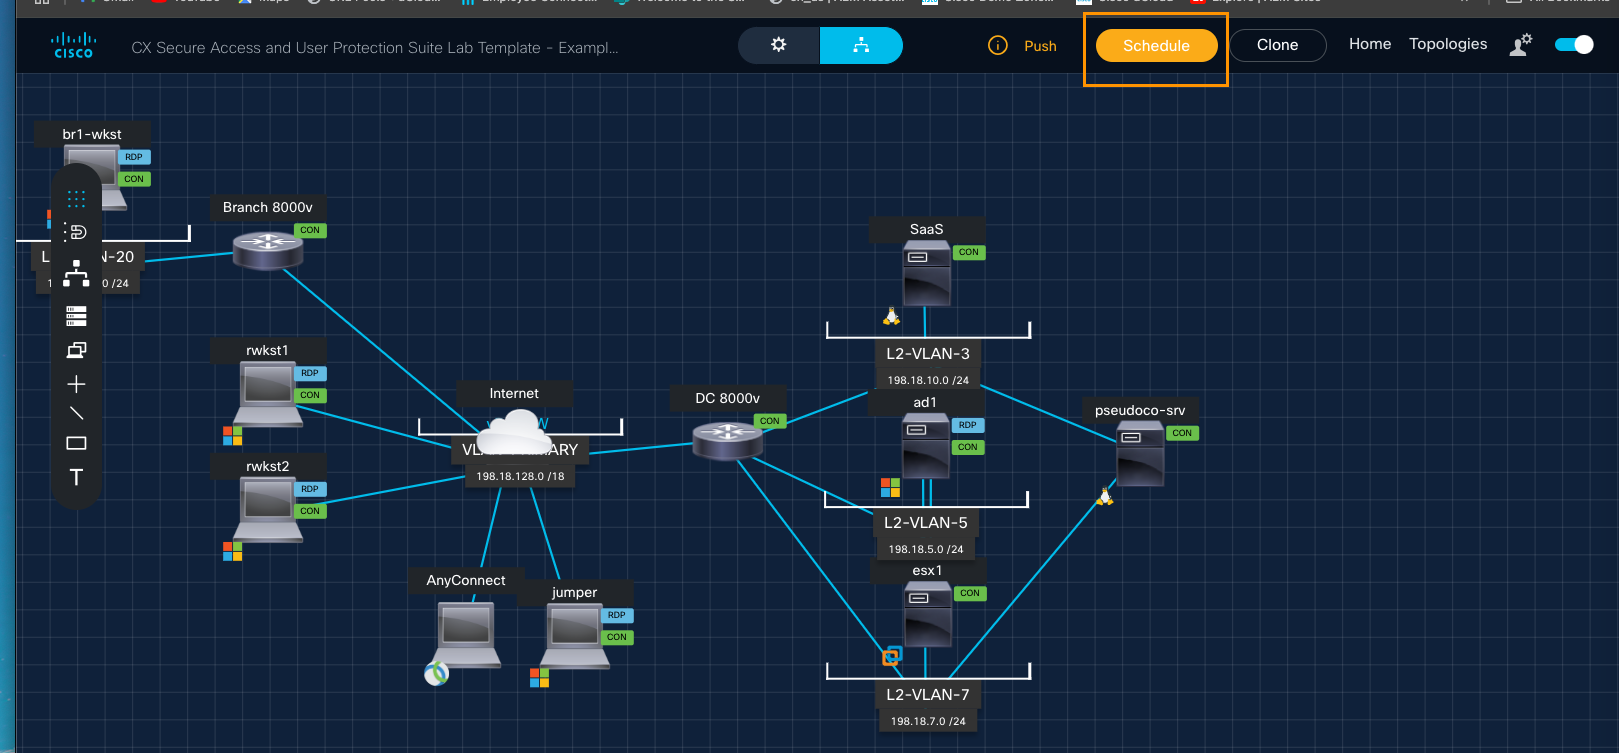Click the Push info icon
1619x753 pixels.
click(997, 45)
